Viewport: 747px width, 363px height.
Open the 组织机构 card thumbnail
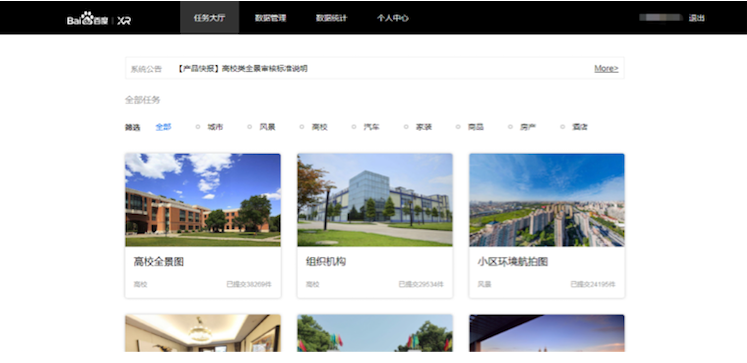click(x=375, y=200)
